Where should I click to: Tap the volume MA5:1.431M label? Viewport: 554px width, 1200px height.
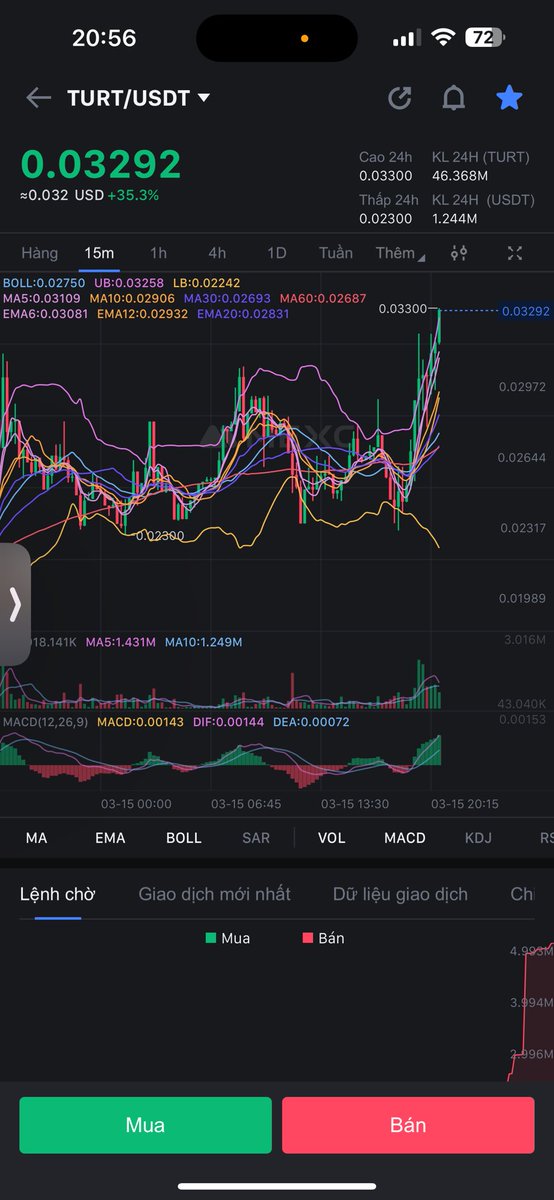121,641
